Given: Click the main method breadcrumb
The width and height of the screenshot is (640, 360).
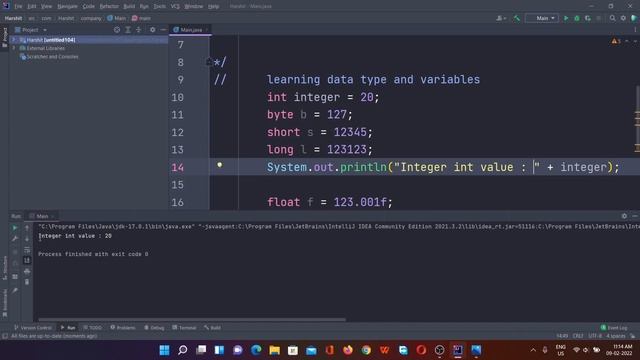Looking at the screenshot, I should (x=141, y=18).
